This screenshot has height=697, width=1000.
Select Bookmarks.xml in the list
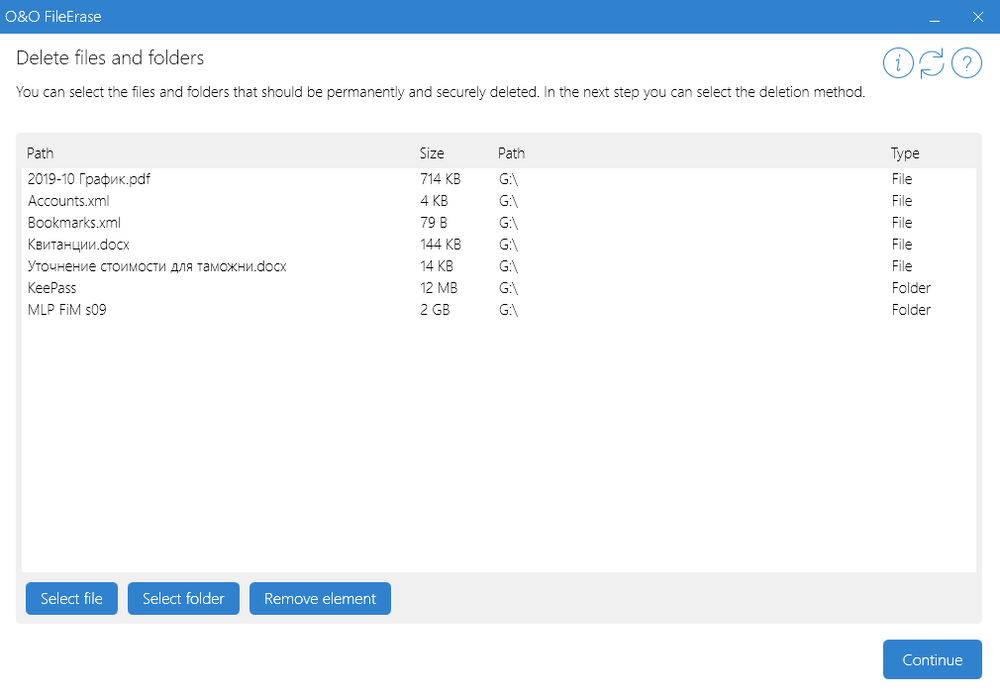pyautogui.click(x=74, y=223)
